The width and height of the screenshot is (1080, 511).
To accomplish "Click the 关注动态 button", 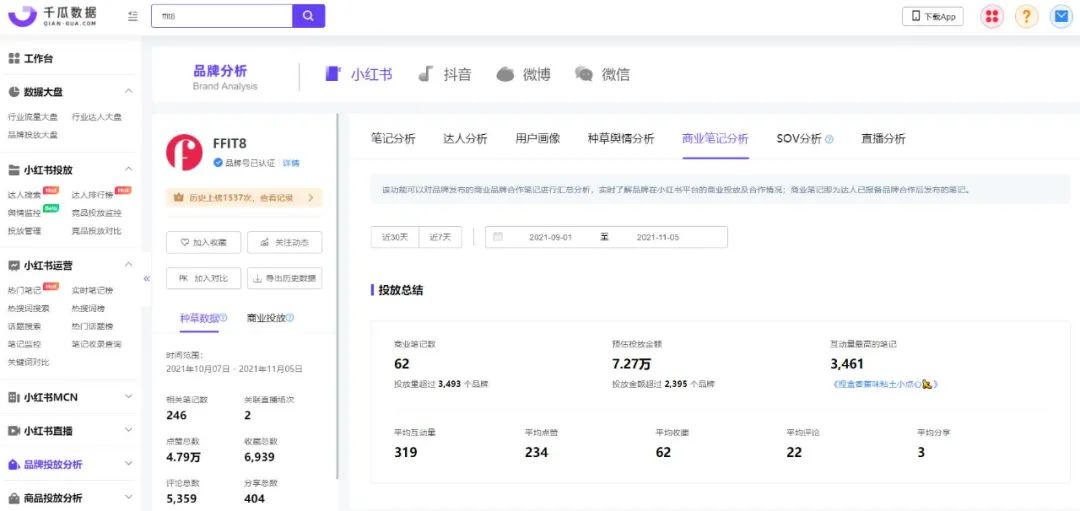I will pos(284,242).
